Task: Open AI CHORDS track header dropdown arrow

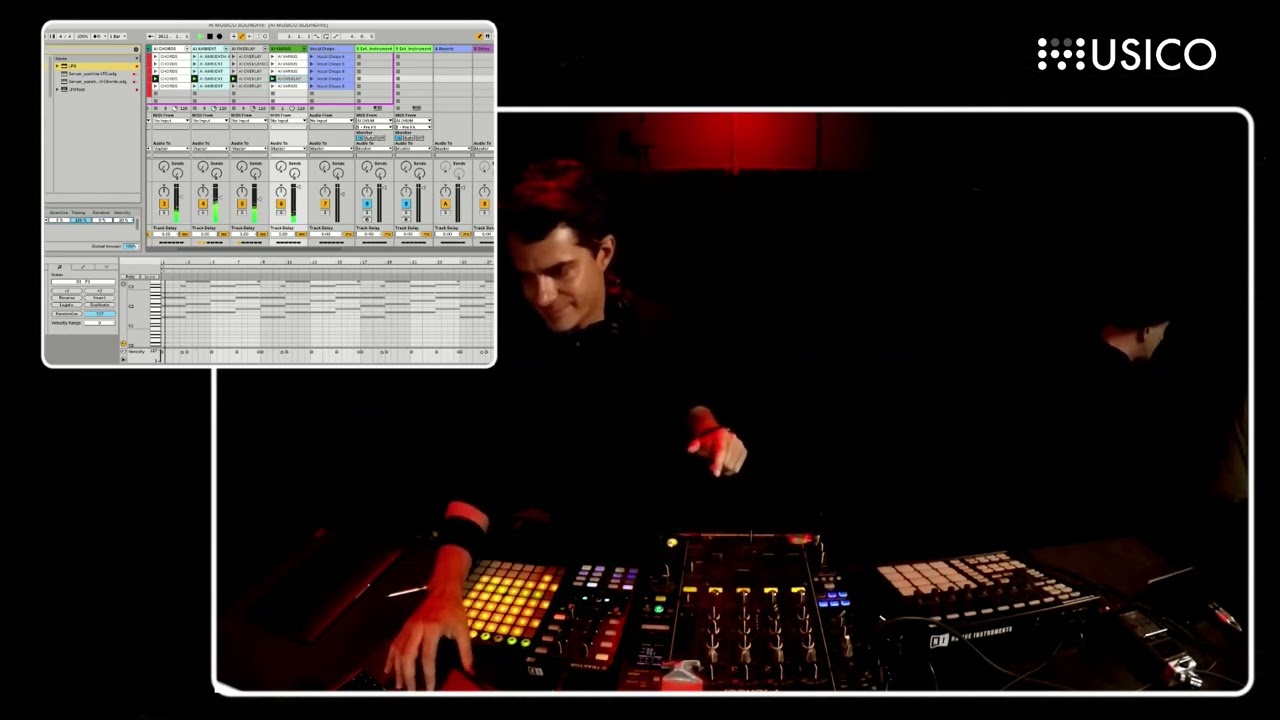Action: 187,48
